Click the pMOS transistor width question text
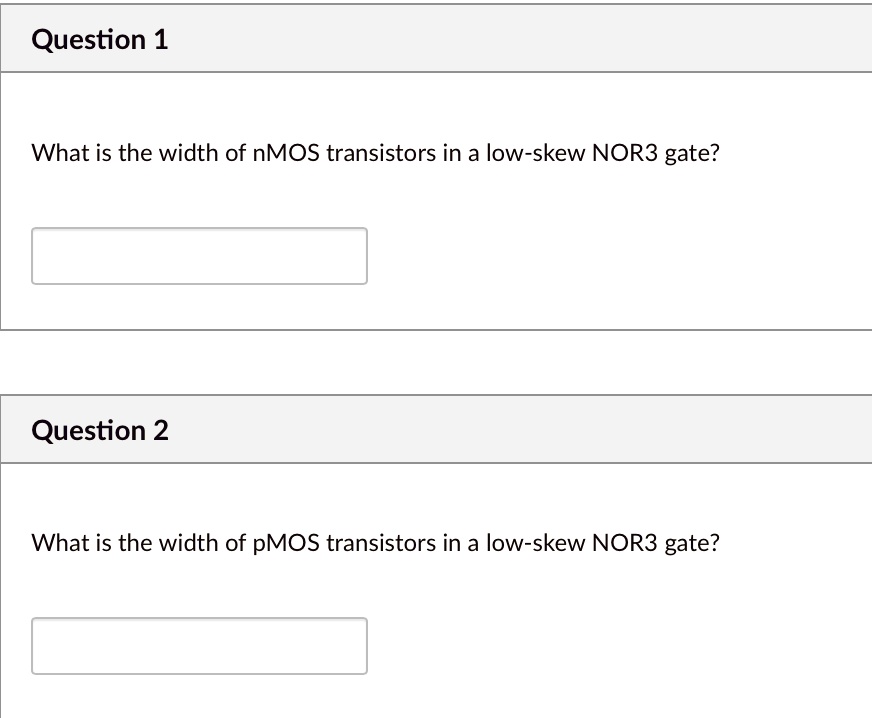This screenshot has width=872, height=718. coord(375,543)
